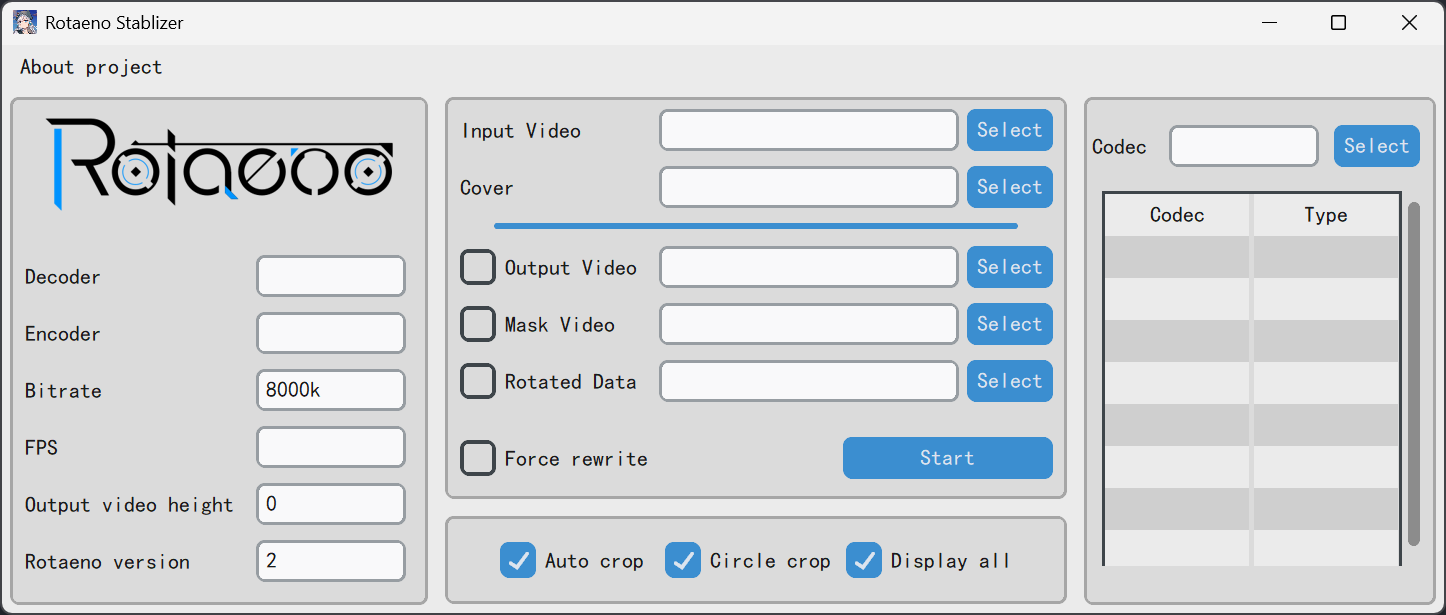Toggle the Force rewrite checkbox
The width and height of the screenshot is (1446, 615).
click(x=478, y=458)
